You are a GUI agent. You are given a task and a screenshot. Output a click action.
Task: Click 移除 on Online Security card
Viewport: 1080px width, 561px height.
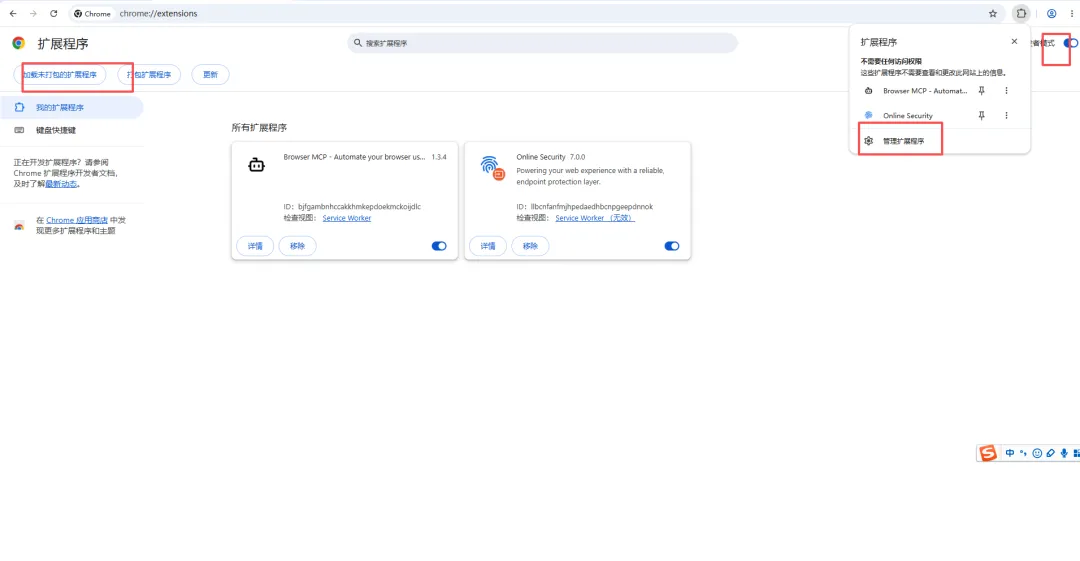click(530, 246)
